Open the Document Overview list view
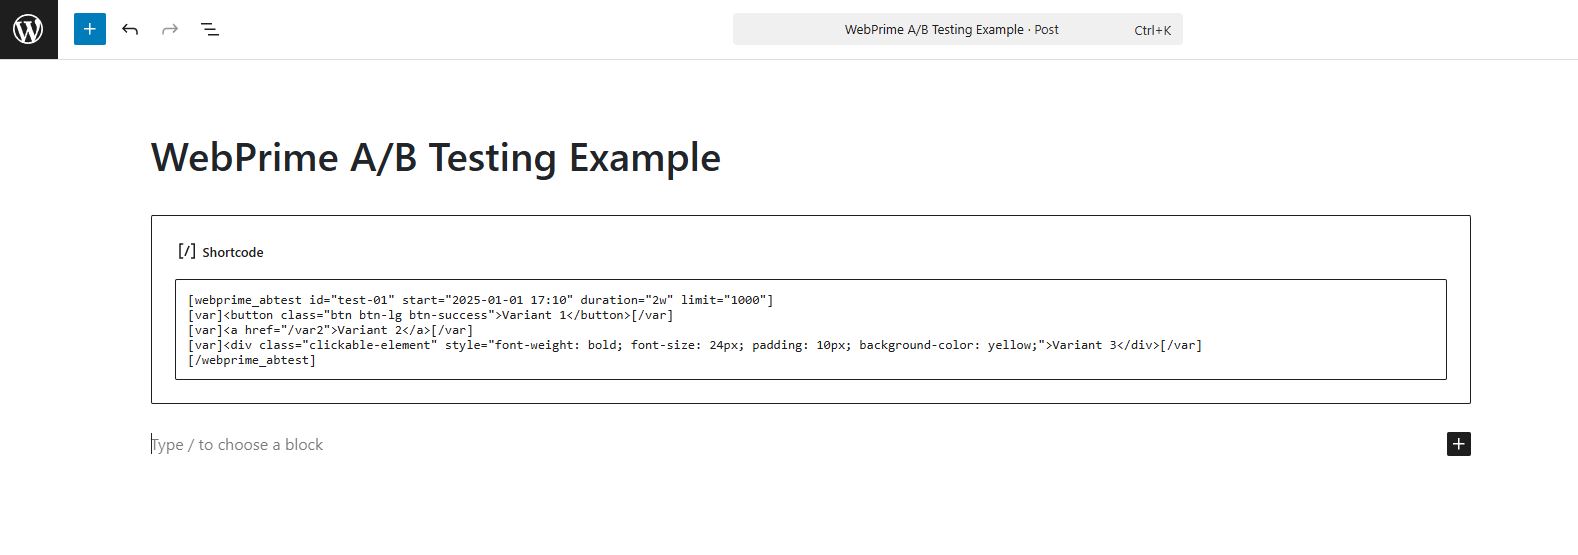 (x=210, y=29)
